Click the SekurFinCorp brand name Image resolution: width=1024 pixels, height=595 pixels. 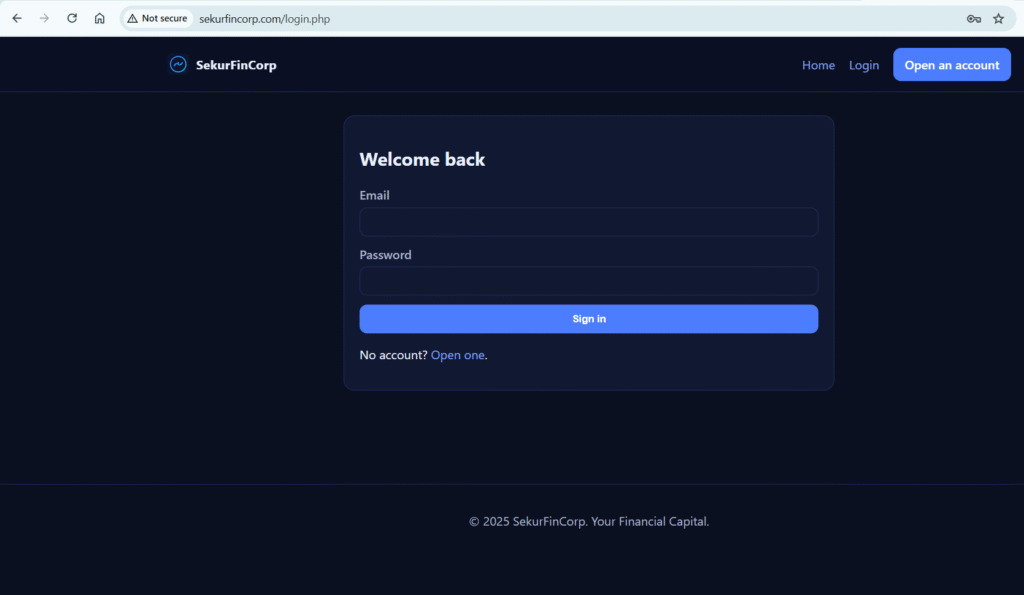coord(236,65)
